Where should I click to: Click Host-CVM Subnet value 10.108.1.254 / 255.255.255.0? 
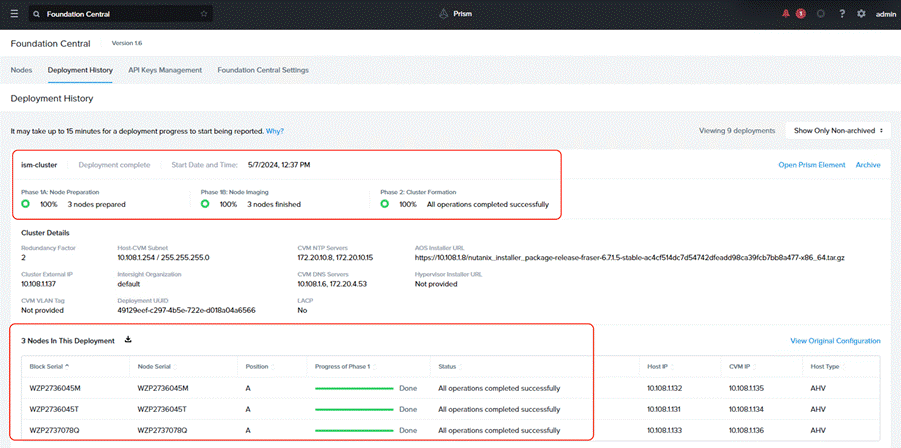pyautogui.click(x=163, y=257)
